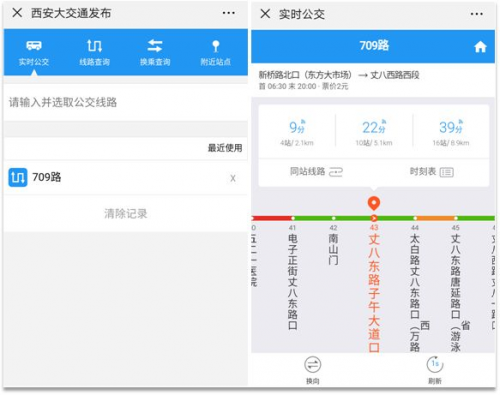This screenshot has height=395, width=500.
Task: Click the 709路 header title
Action: (374, 45)
